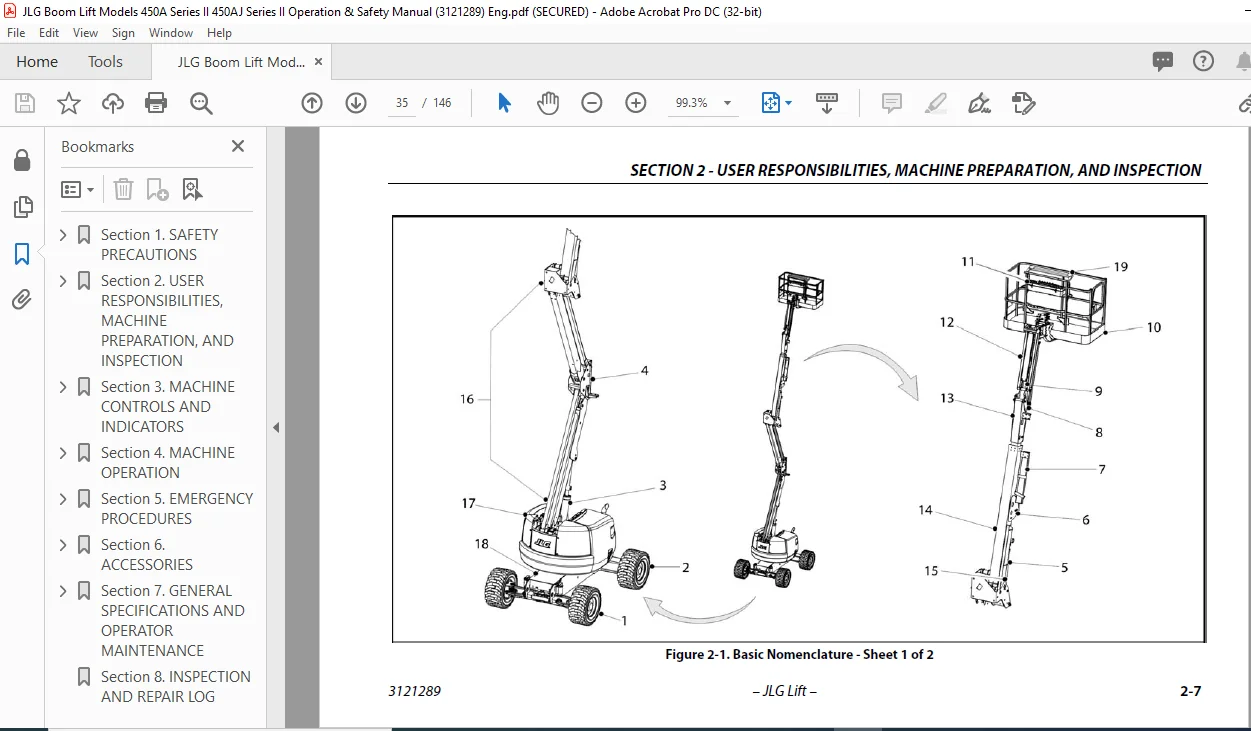Switch to the Home tab
Screen dimensions: 1251x731
37,62
